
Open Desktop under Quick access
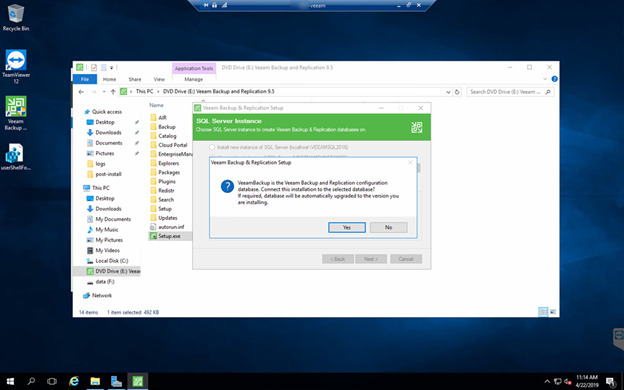(x=105, y=122)
